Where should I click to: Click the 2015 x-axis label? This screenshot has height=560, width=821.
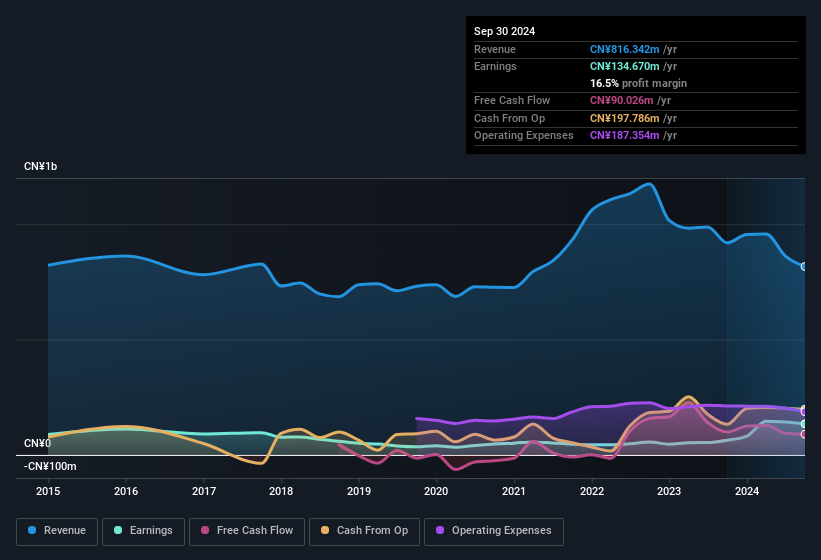[48, 491]
